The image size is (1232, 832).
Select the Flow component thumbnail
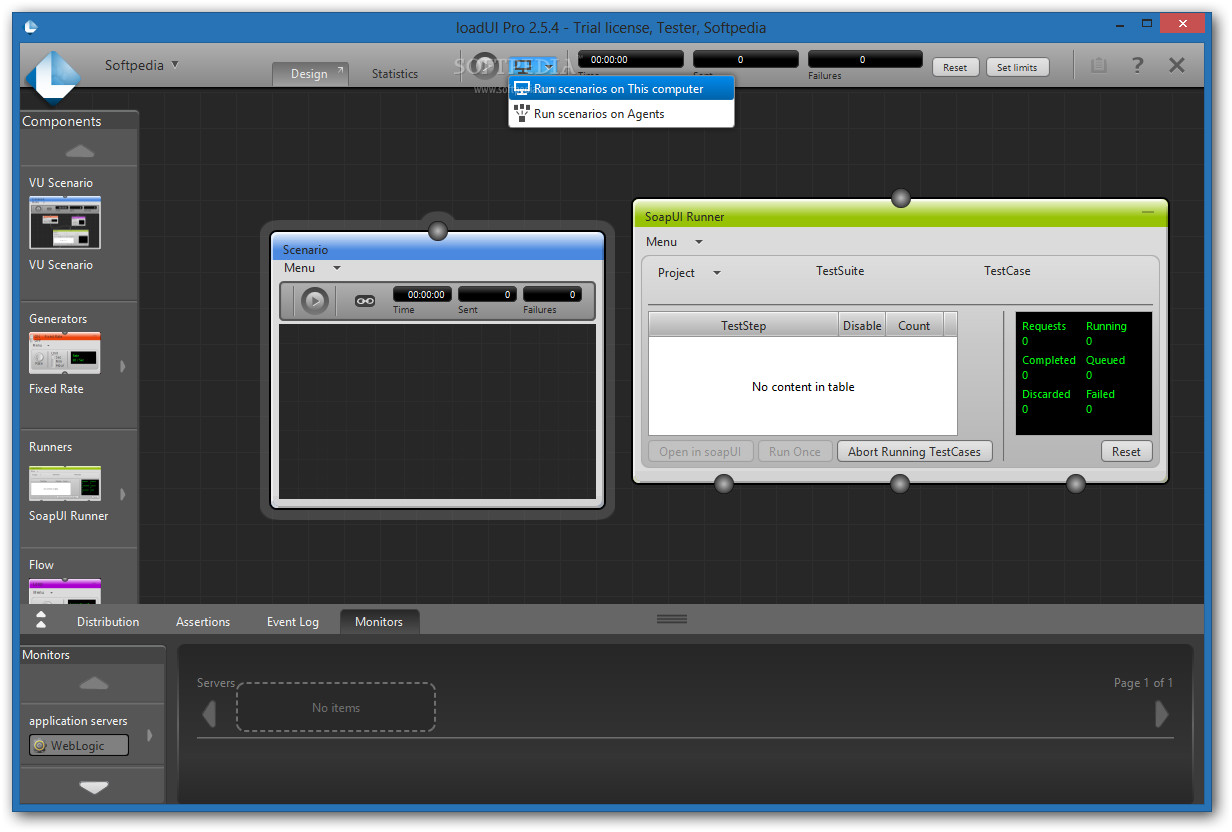pyautogui.click(x=65, y=590)
